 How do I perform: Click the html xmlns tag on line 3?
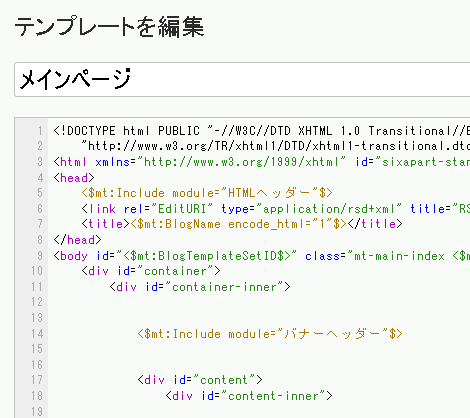click(x=261, y=162)
